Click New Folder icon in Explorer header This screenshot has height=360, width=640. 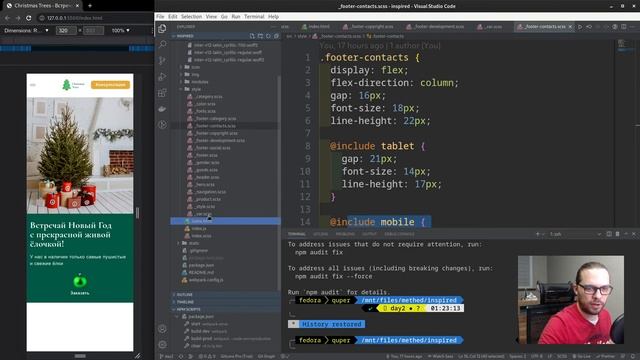(x=260, y=36)
